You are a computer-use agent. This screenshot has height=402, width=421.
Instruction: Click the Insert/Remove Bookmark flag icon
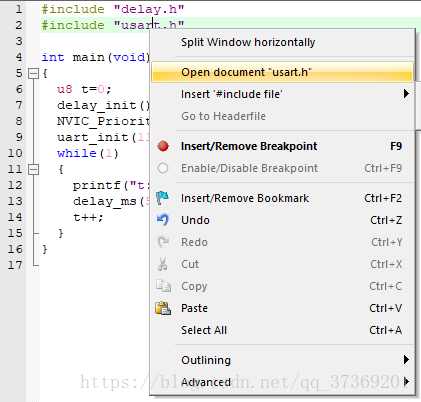(163, 198)
